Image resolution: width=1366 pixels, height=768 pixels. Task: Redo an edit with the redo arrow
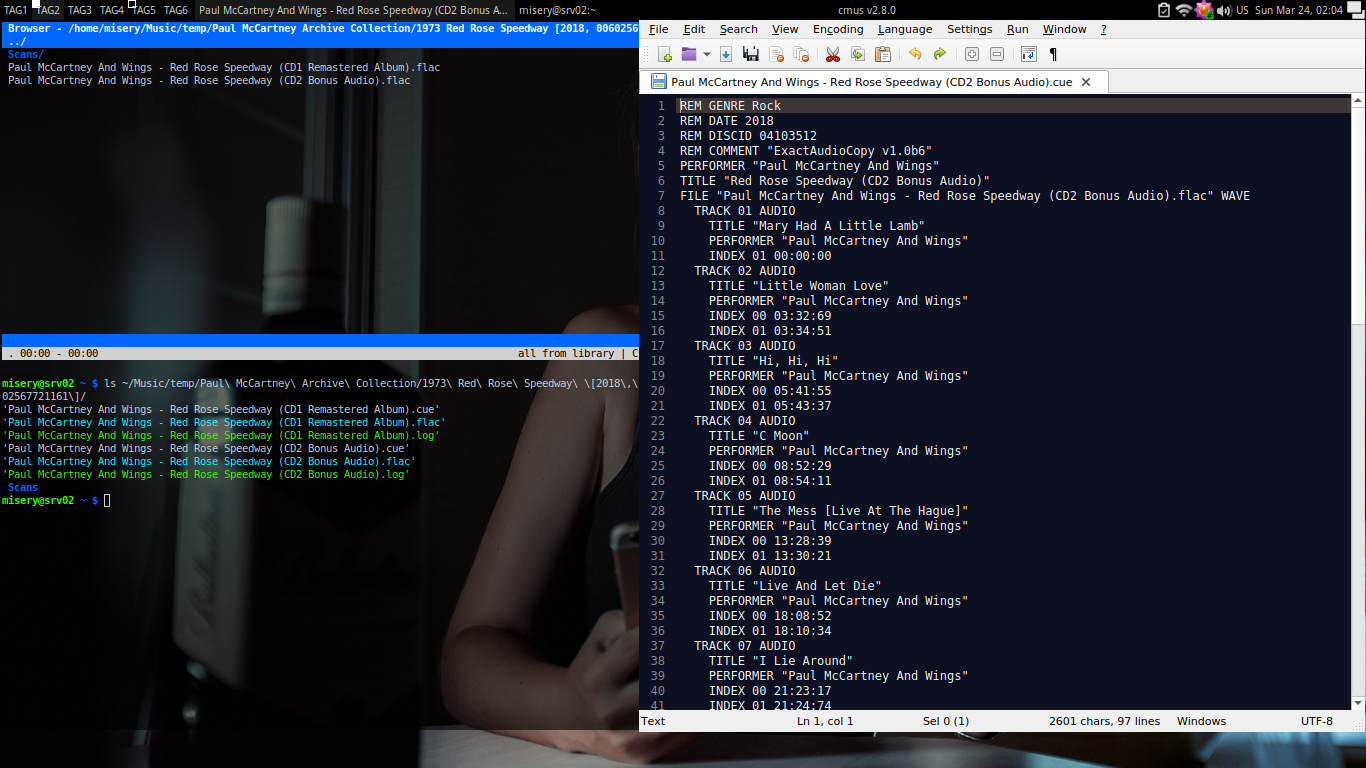940,54
